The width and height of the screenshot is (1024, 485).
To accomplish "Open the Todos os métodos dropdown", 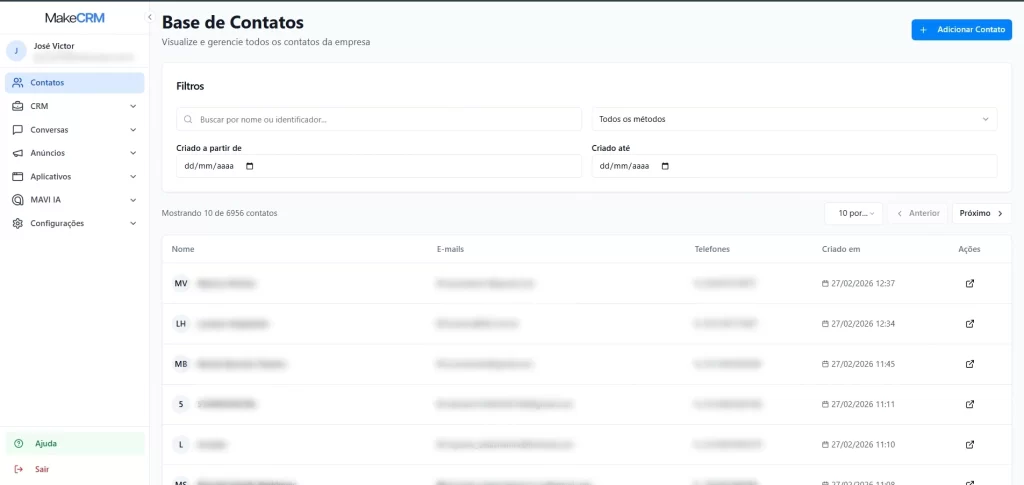I will click(x=794, y=119).
